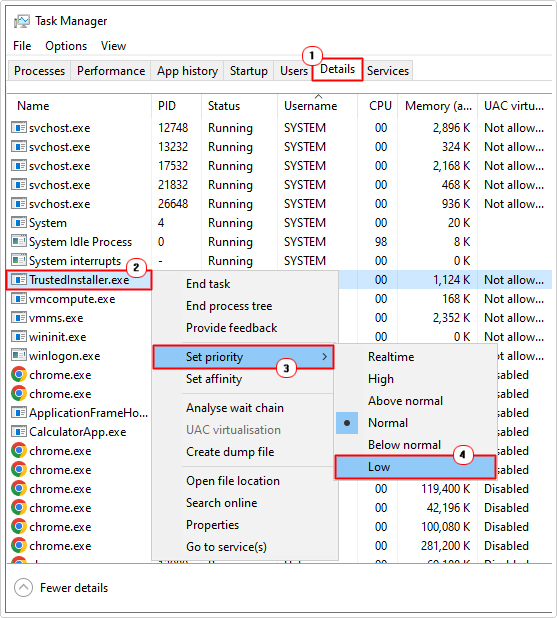
Task: Open the View menu
Action: point(114,46)
